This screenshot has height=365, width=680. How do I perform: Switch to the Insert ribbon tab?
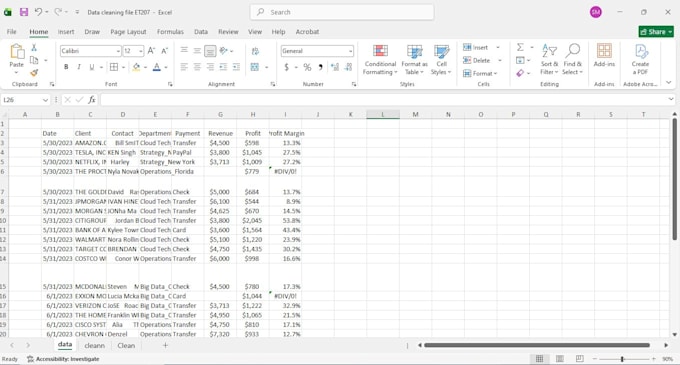click(66, 32)
